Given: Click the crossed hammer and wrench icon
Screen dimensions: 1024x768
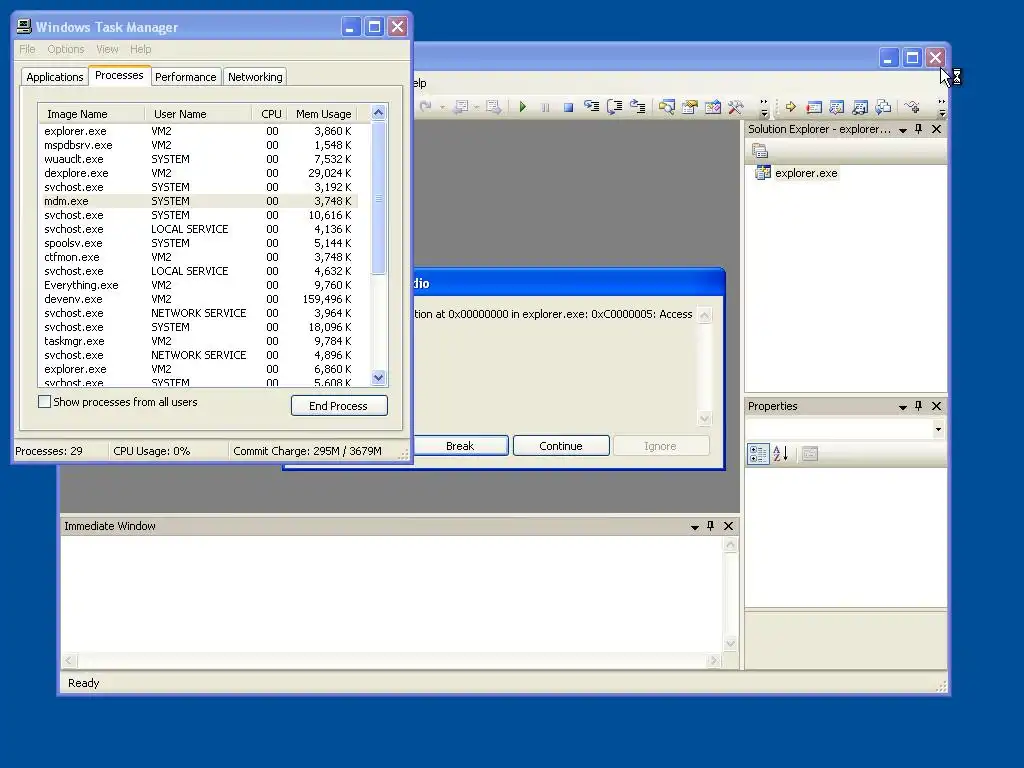Looking at the screenshot, I should click(x=736, y=106).
